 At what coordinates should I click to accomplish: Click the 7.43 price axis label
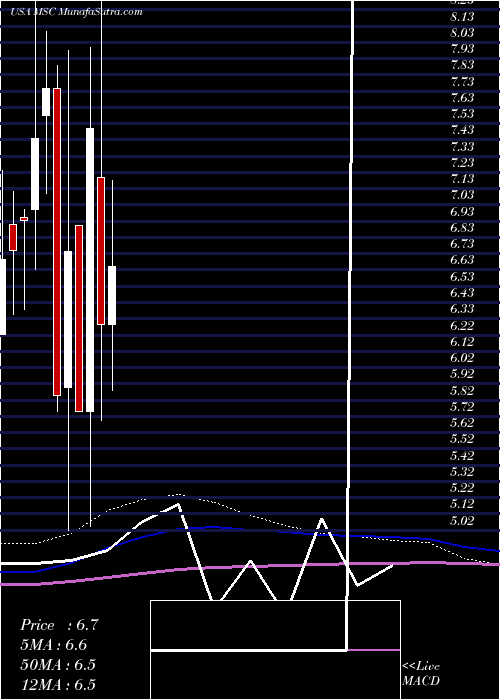coord(463,130)
